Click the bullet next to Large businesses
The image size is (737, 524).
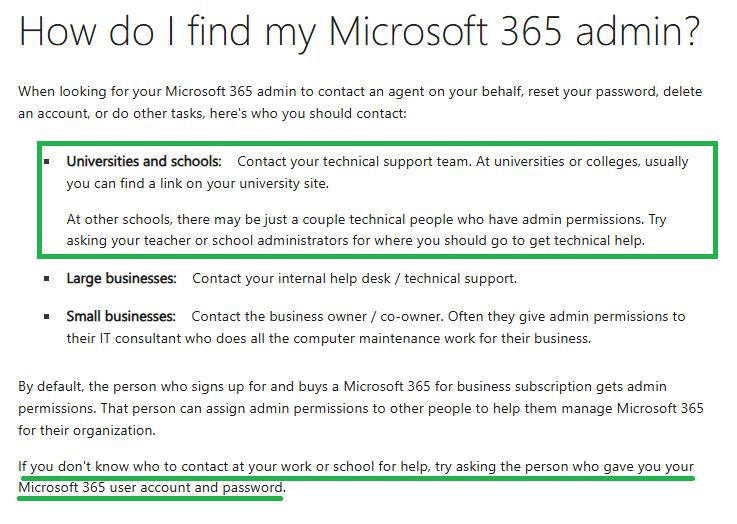(47, 279)
